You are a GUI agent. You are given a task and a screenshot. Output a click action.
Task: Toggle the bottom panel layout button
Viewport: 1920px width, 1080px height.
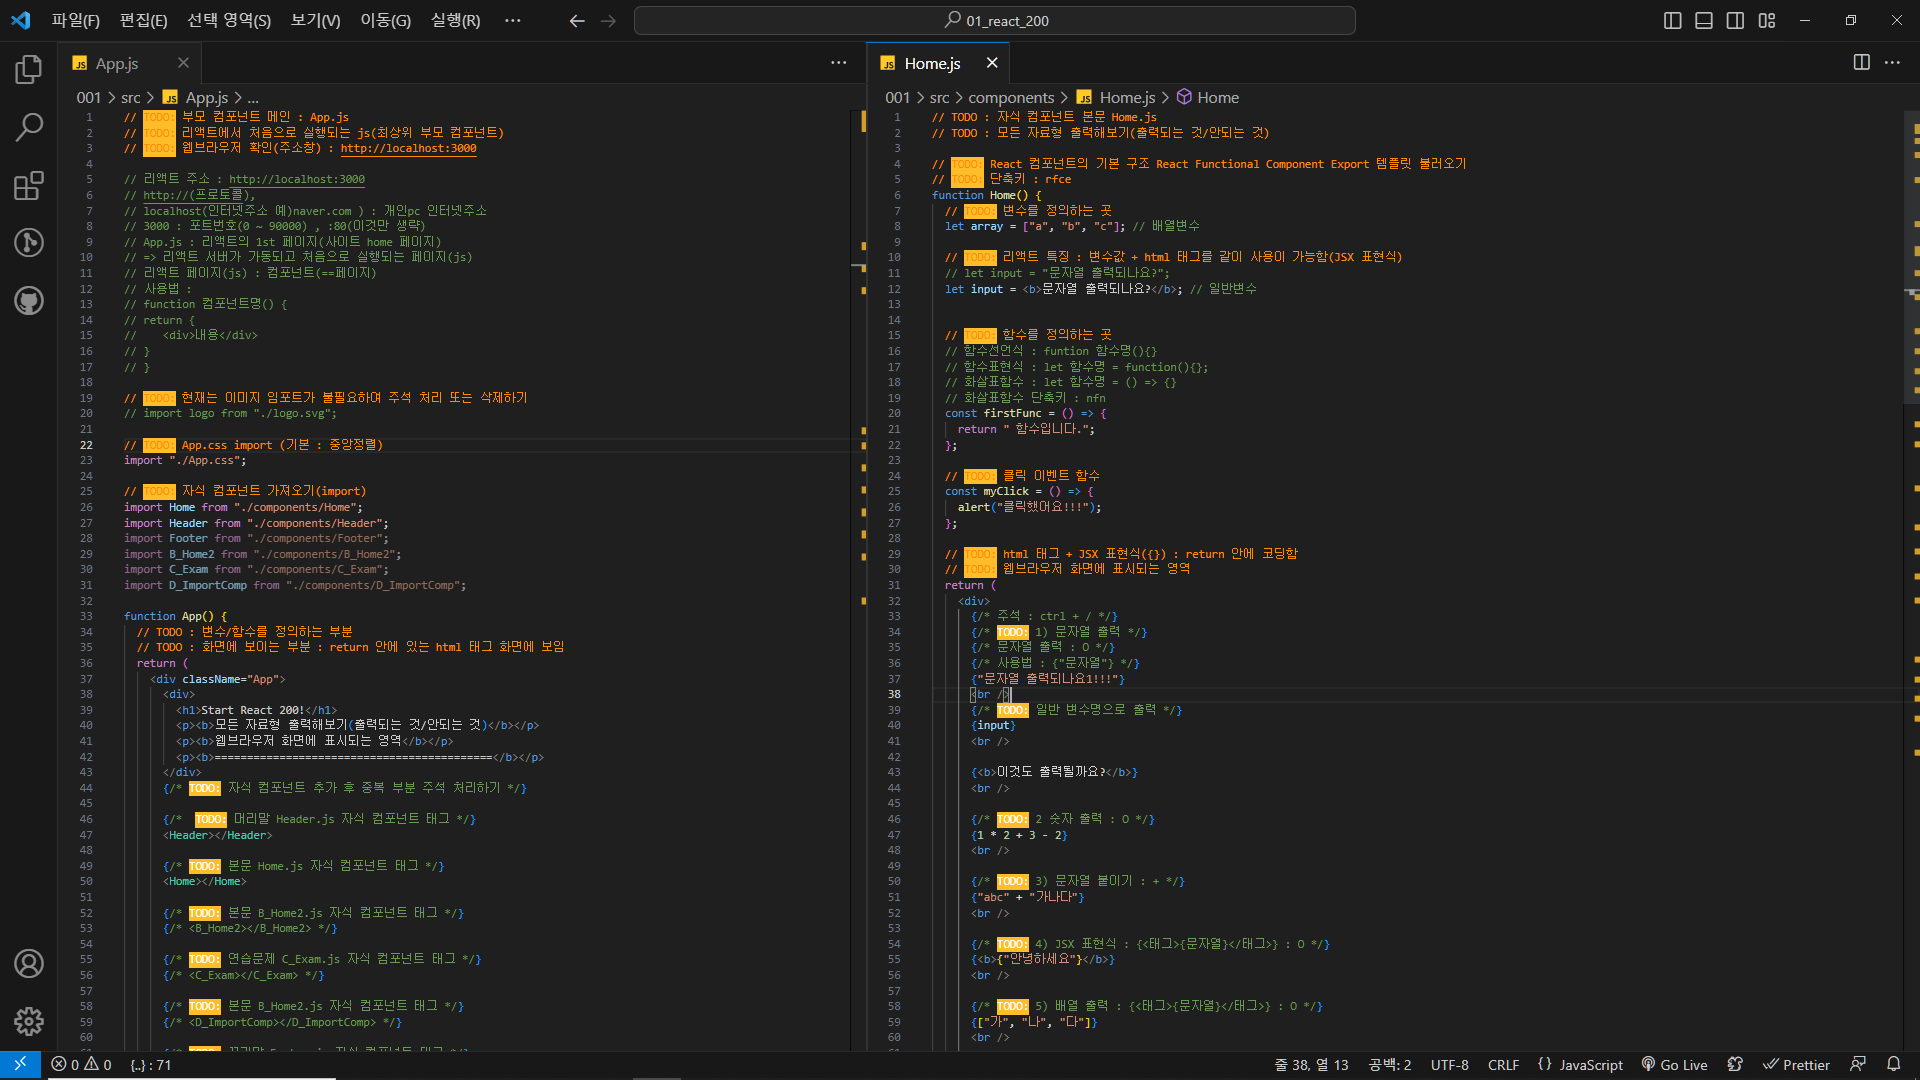coord(1704,21)
